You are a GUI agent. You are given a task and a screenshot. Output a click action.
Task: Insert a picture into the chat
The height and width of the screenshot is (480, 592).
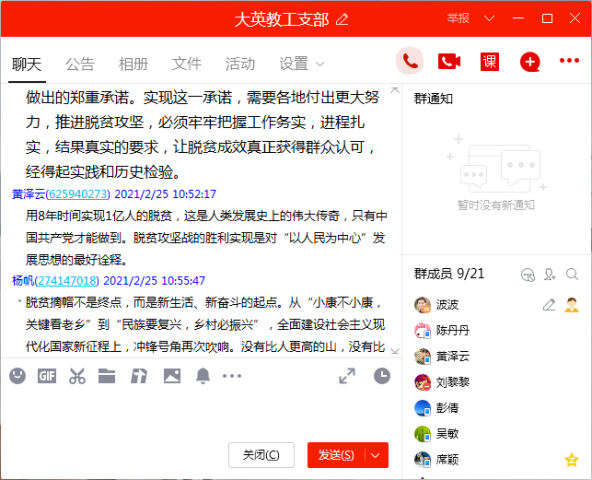point(172,376)
